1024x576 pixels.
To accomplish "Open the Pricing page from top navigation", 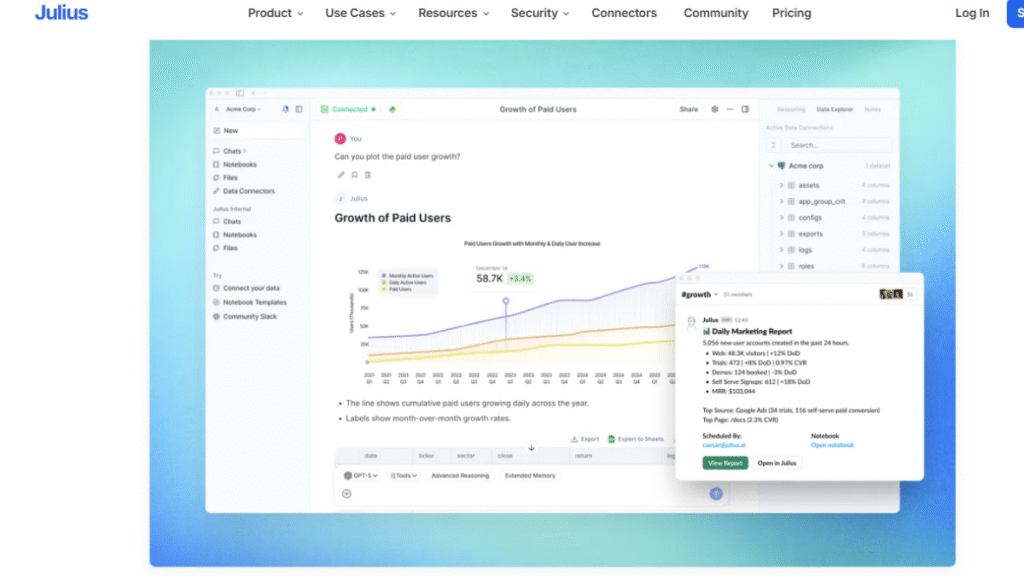I will (x=791, y=13).
